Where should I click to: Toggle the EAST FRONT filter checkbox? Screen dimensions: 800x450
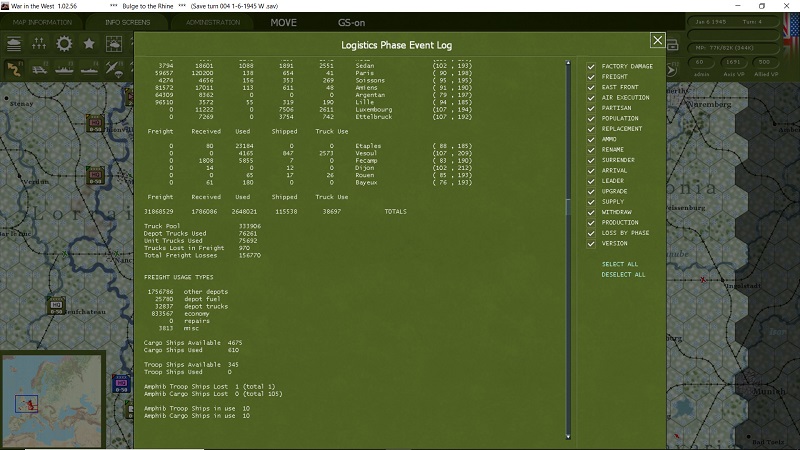click(591, 87)
